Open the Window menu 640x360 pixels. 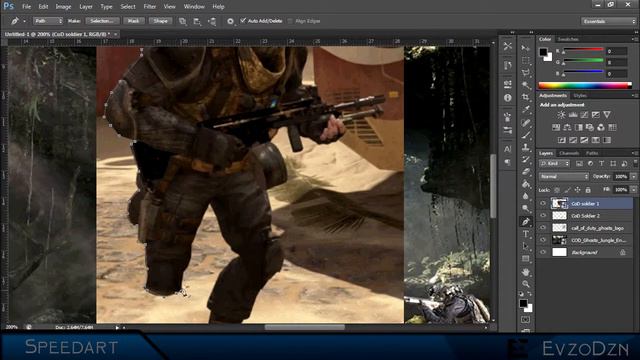coord(194,7)
